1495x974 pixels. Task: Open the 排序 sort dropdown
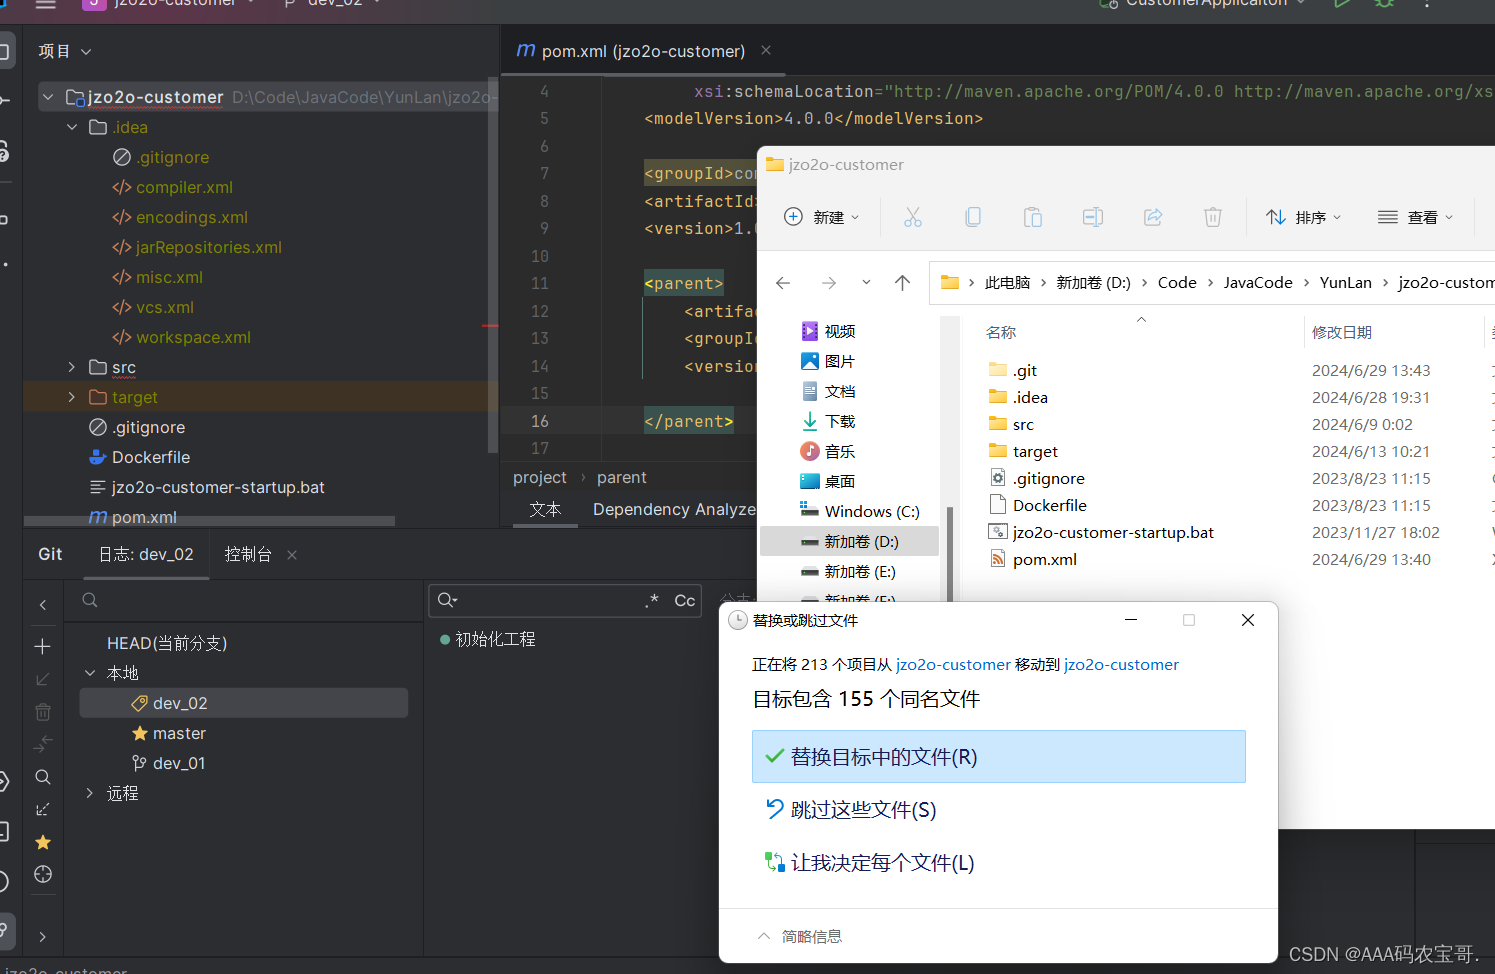(1303, 217)
